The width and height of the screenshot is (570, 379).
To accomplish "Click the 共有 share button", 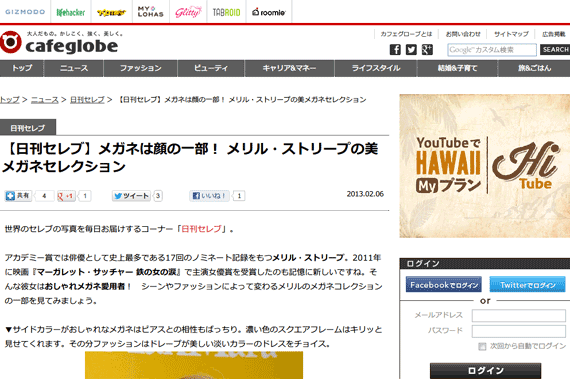I will 19,196.
